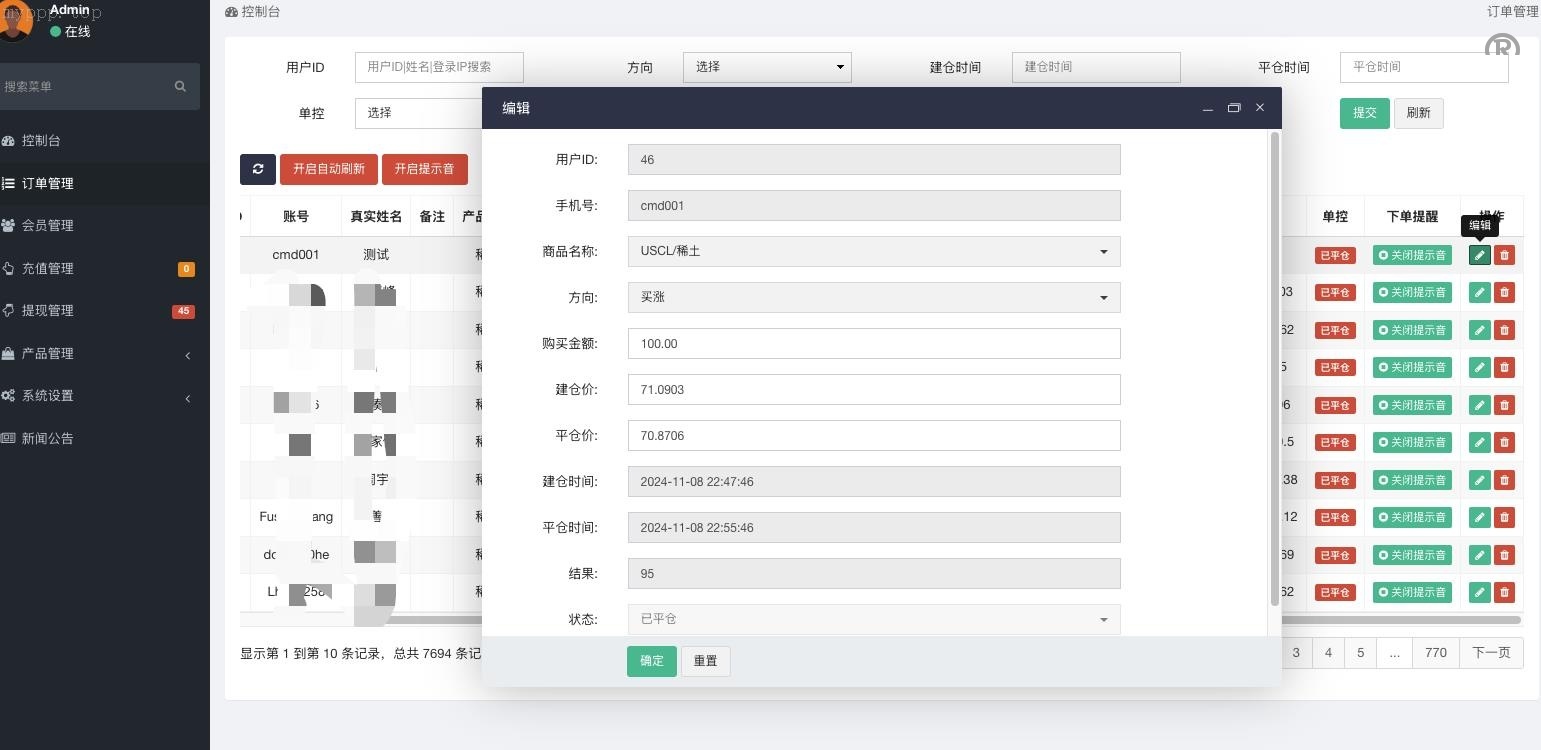Screen dimensions: 1541x750
Task: Expand the 产品管理 sidebar menu
Action: click(100, 354)
